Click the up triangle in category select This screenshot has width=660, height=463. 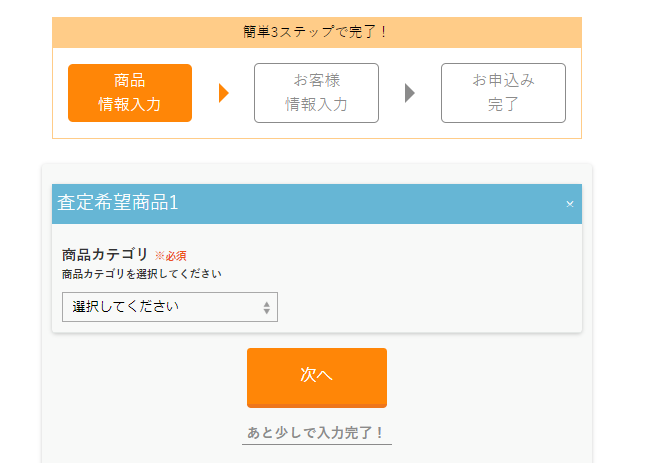(266, 304)
